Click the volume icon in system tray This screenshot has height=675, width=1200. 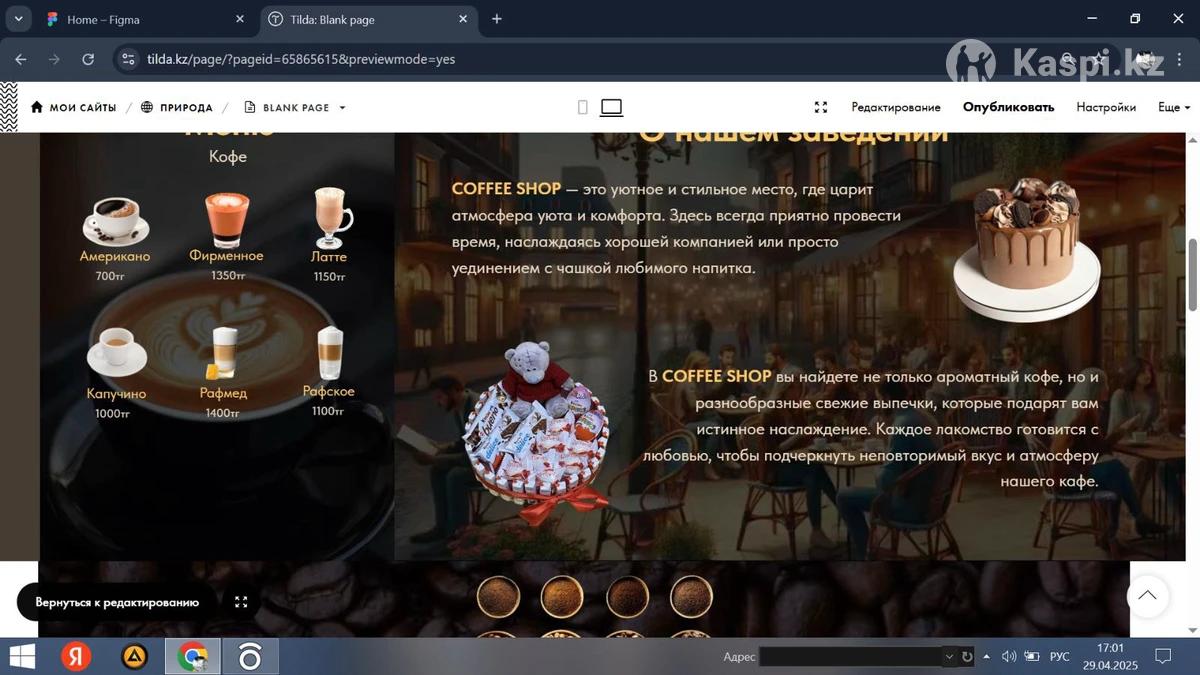(x=1008, y=656)
